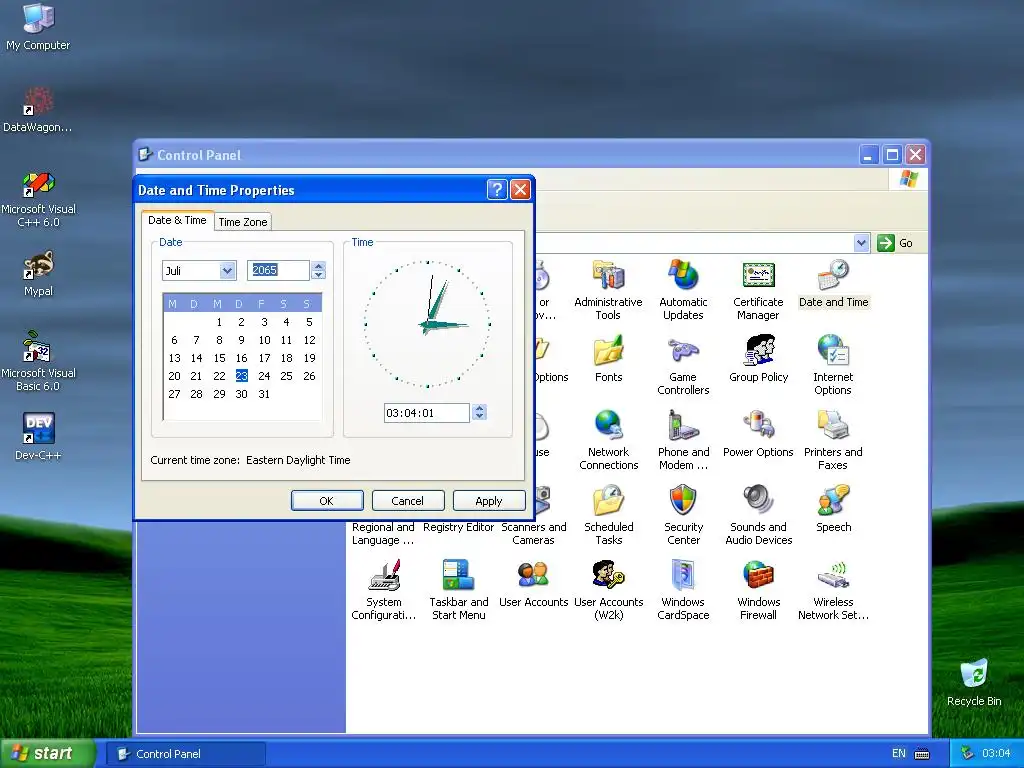This screenshot has height=768, width=1024.
Task: Open the Speech applet icon
Action: (x=833, y=500)
